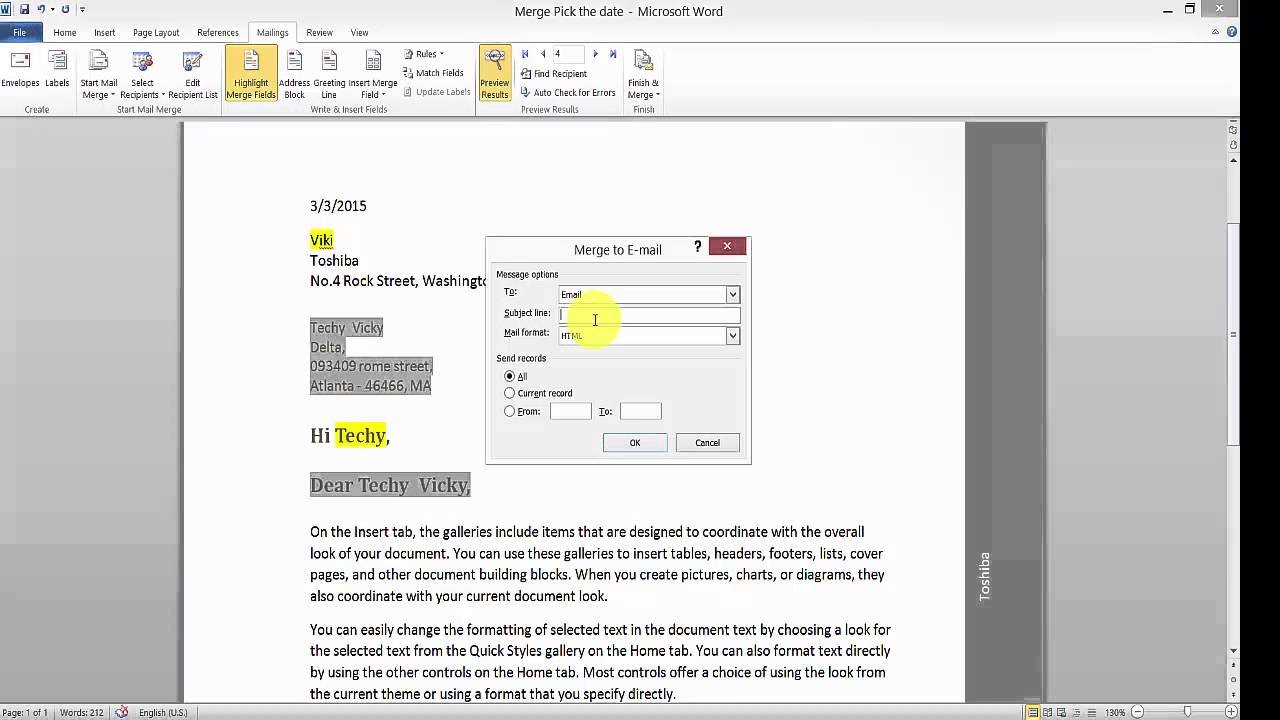Open the Finish & Merge dropdown
The height and width of the screenshot is (720, 1280).
pyautogui.click(x=643, y=89)
